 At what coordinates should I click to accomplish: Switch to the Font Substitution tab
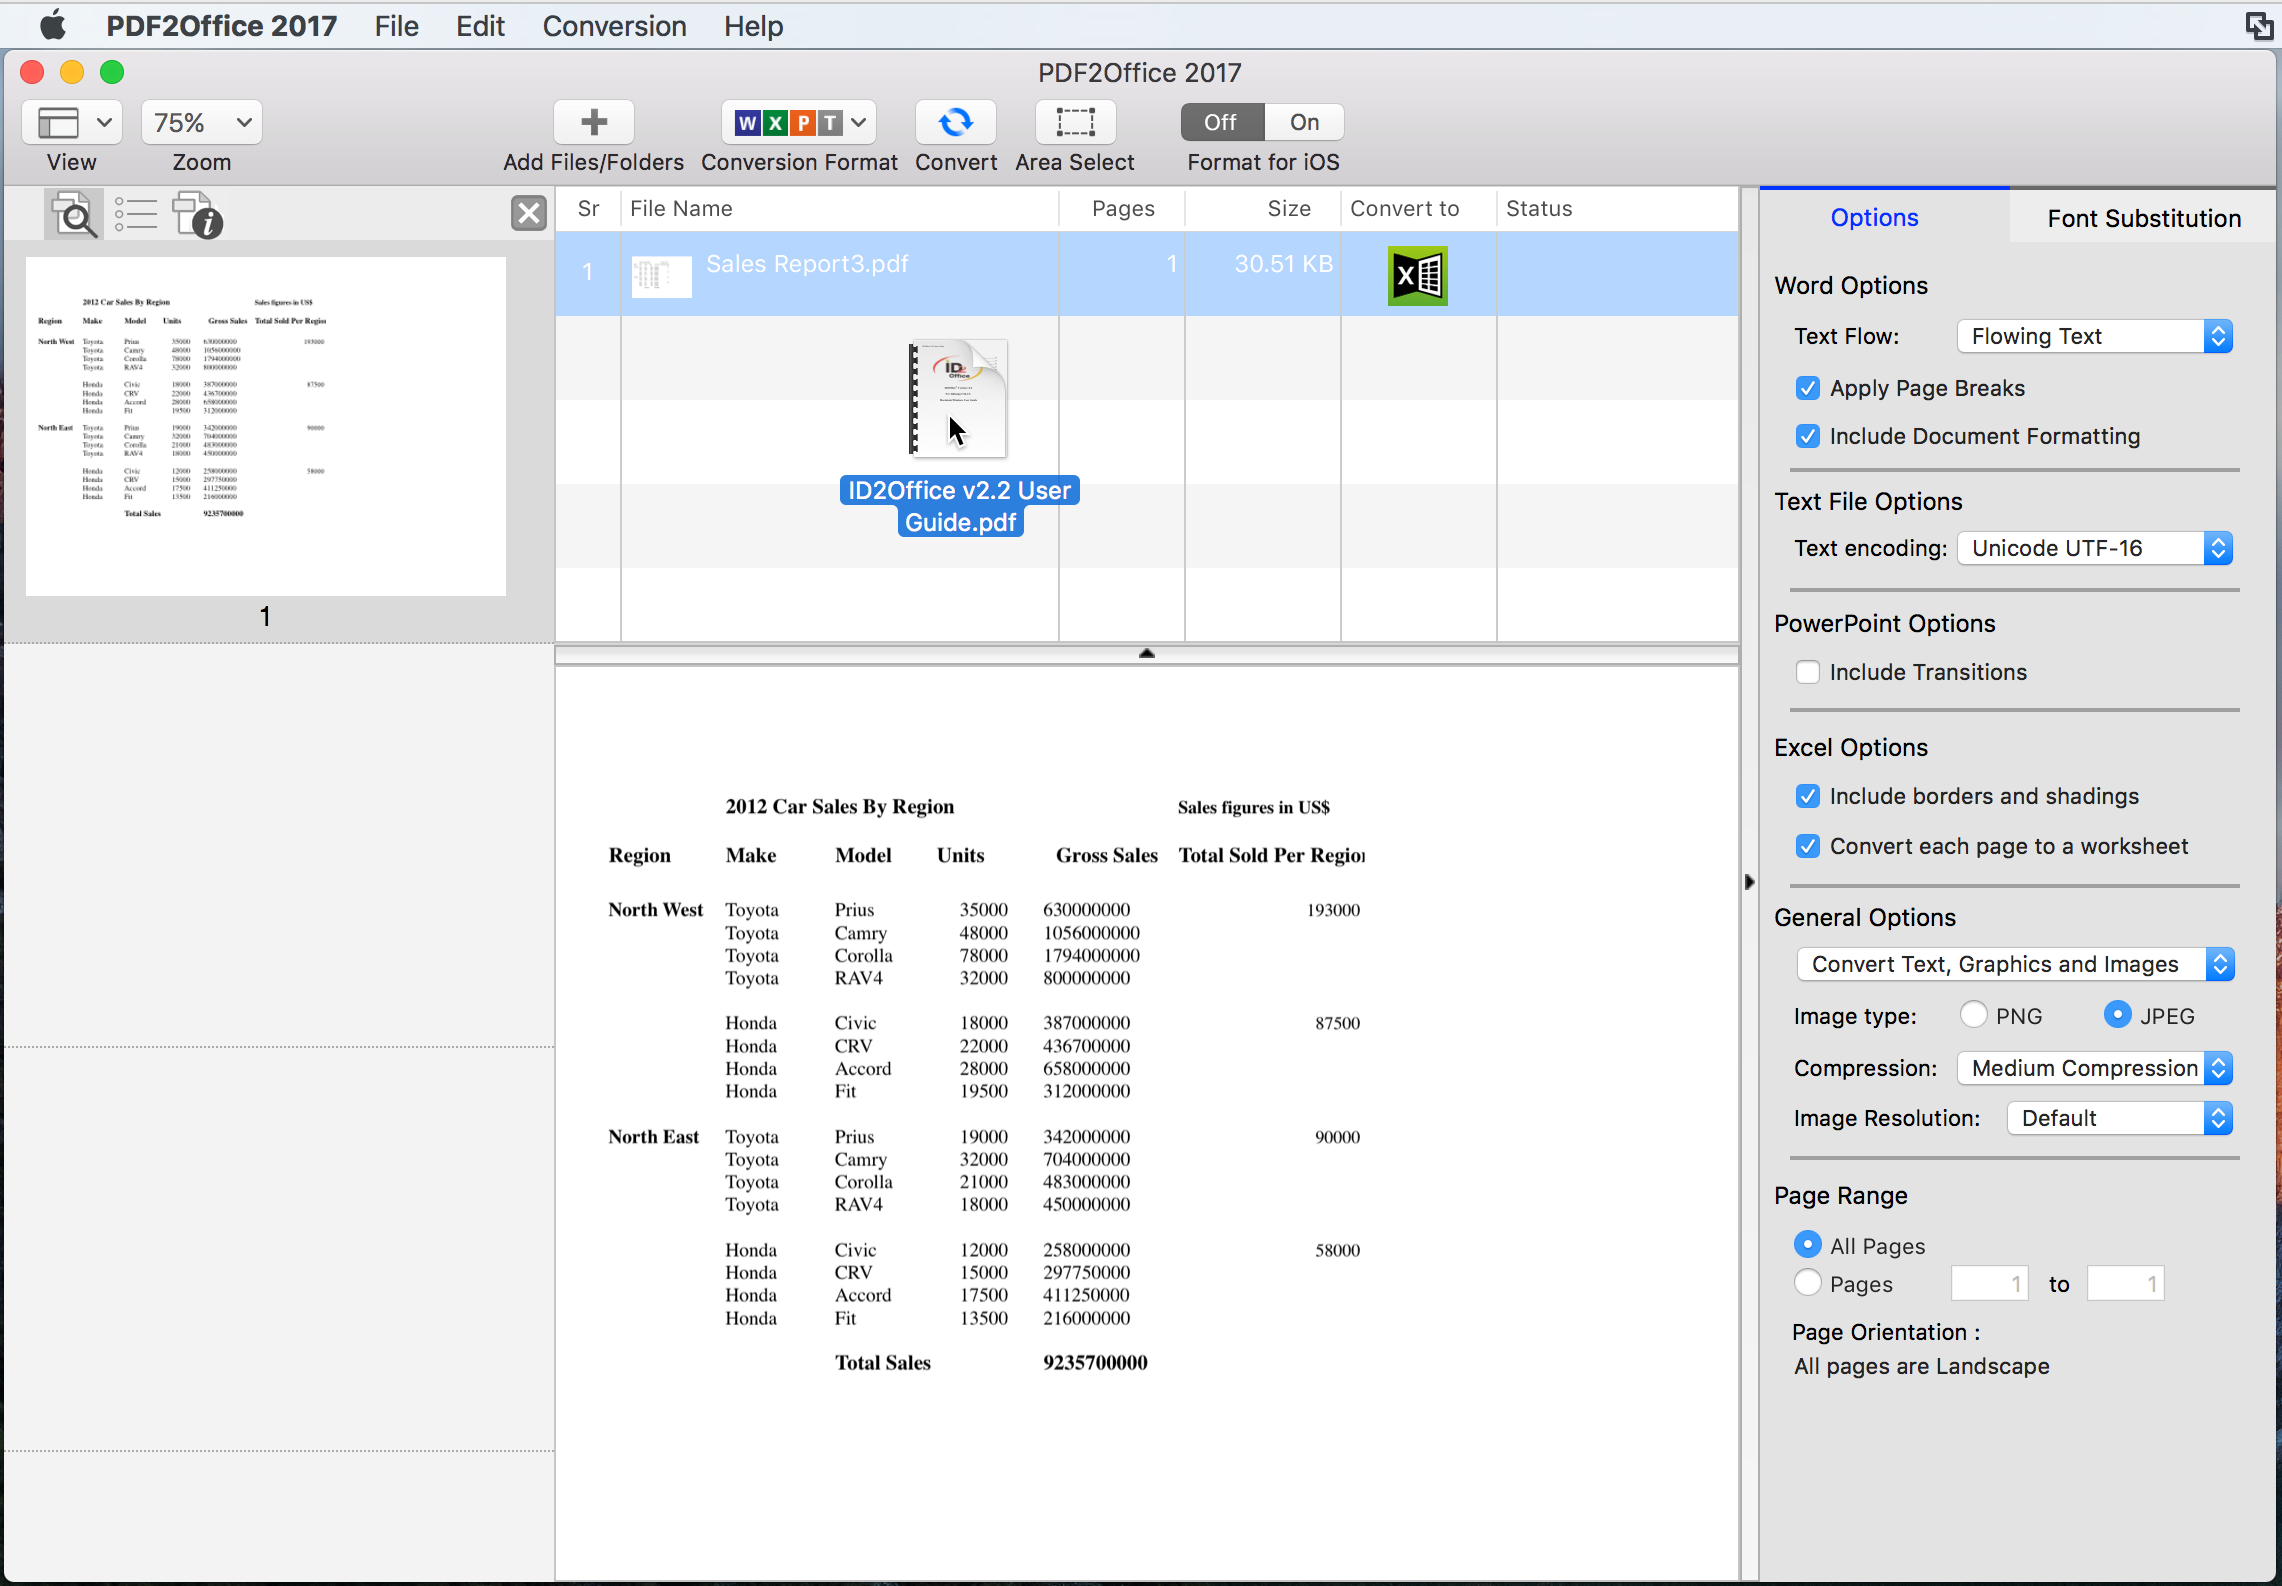coord(2143,217)
